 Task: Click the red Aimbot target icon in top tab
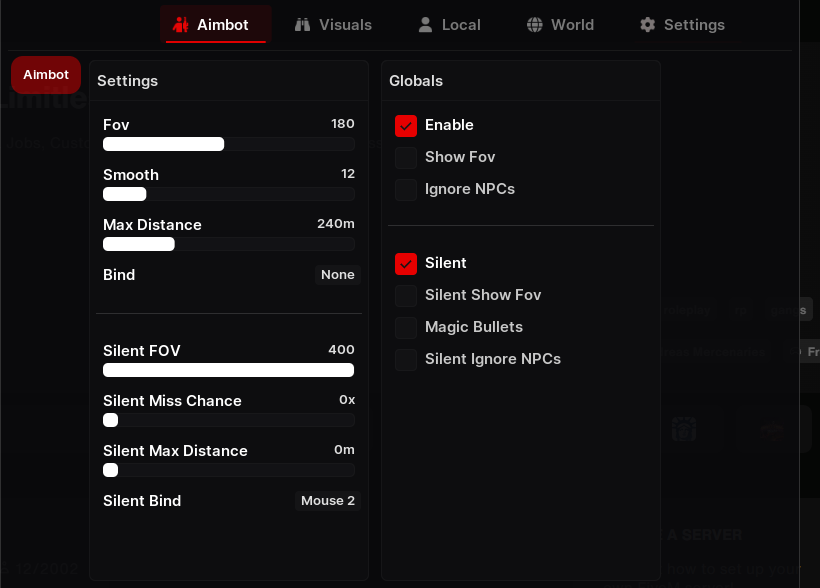[x=181, y=25]
